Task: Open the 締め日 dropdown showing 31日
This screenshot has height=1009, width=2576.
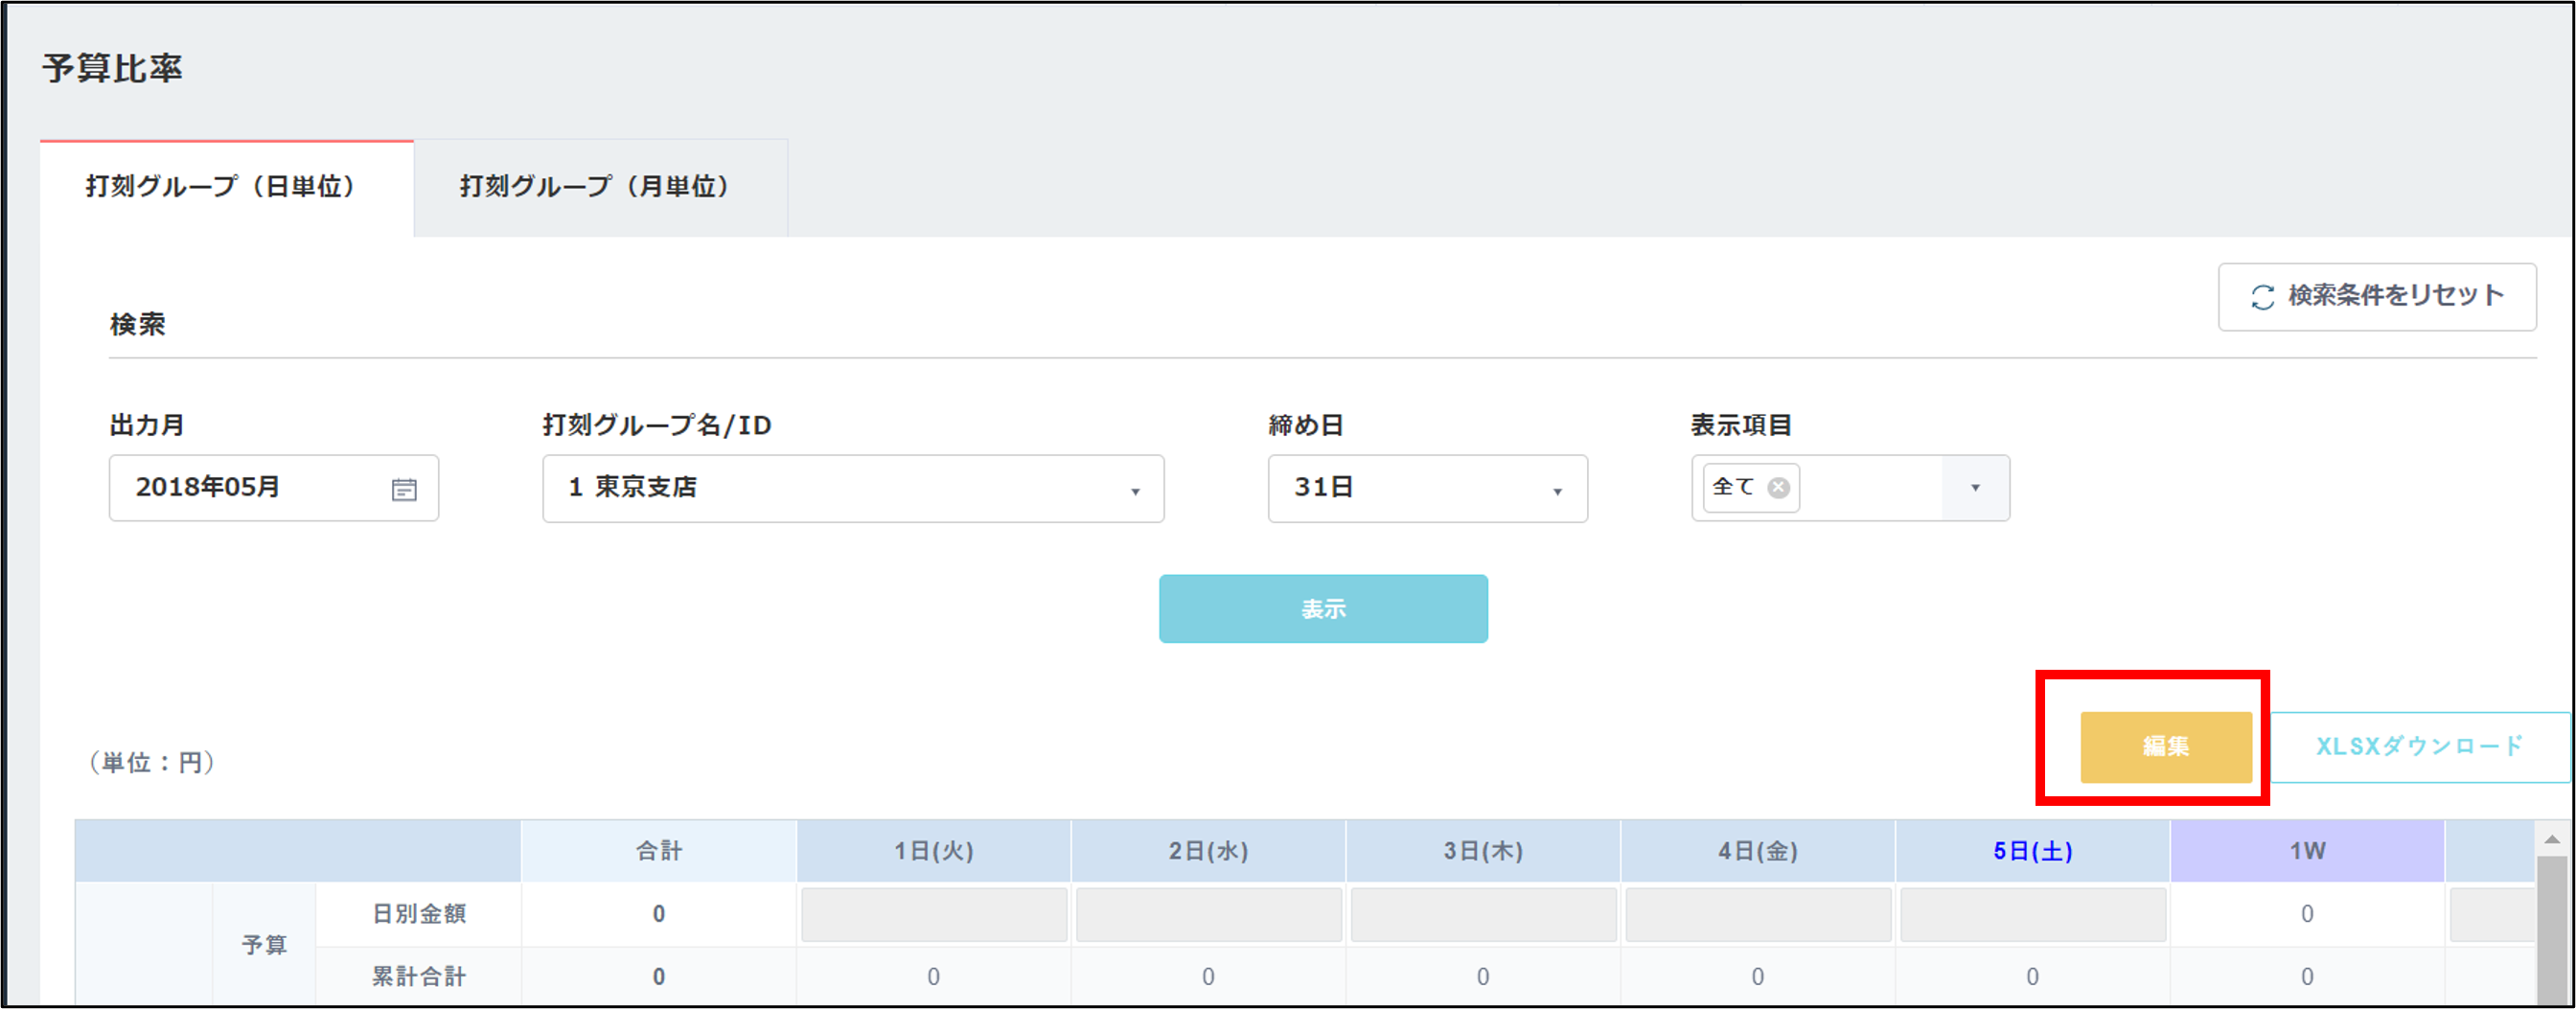Action: tap(1556, 490)
